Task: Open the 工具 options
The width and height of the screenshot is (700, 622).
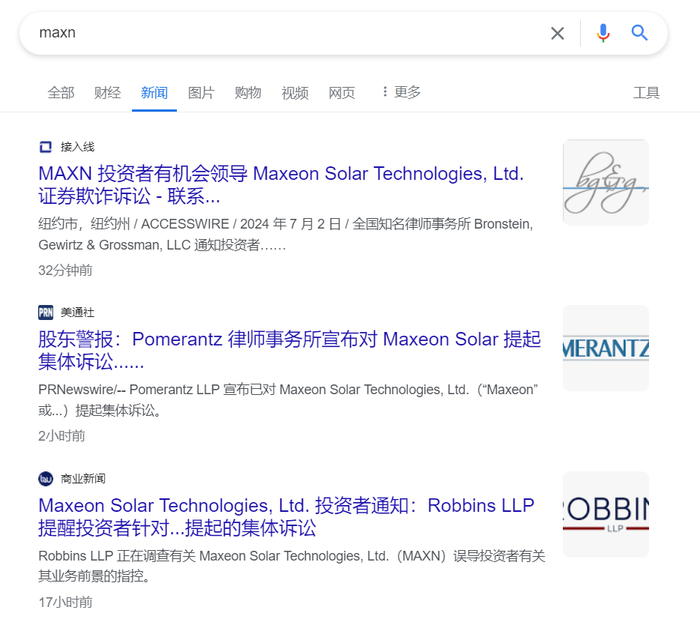Action: pyautogui.click(x=646, y=93)
